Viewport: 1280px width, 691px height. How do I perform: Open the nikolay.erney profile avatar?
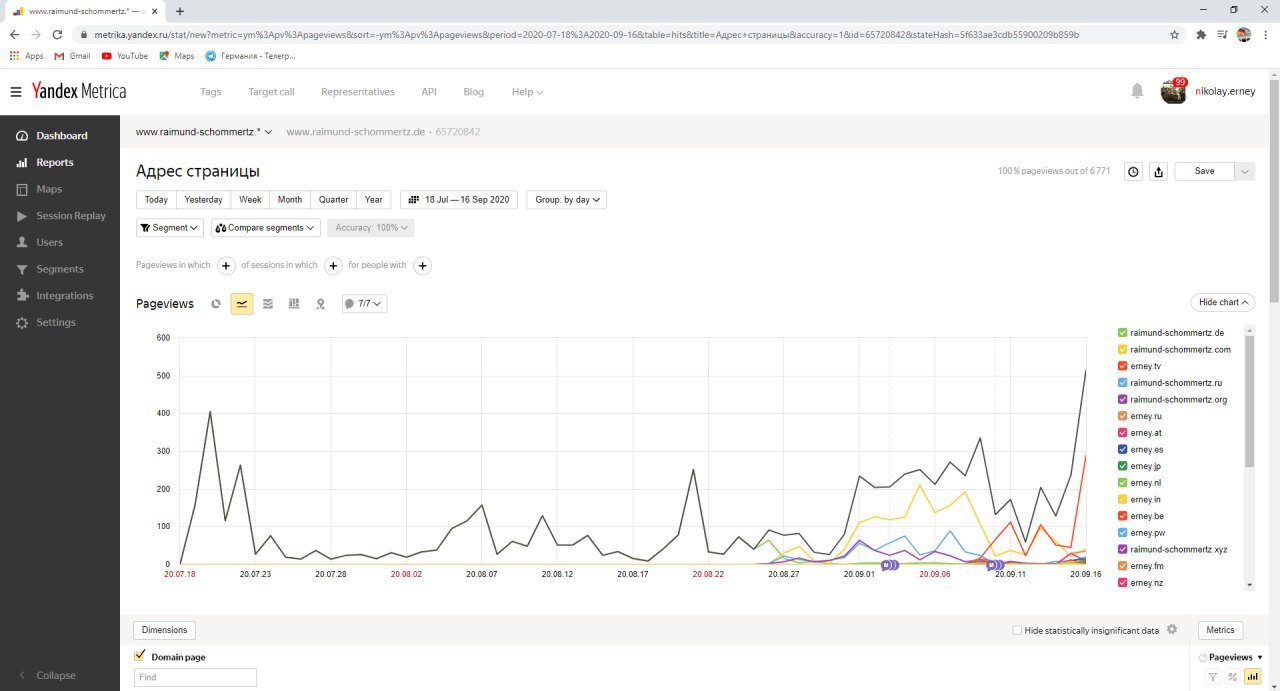(1173, 91)
